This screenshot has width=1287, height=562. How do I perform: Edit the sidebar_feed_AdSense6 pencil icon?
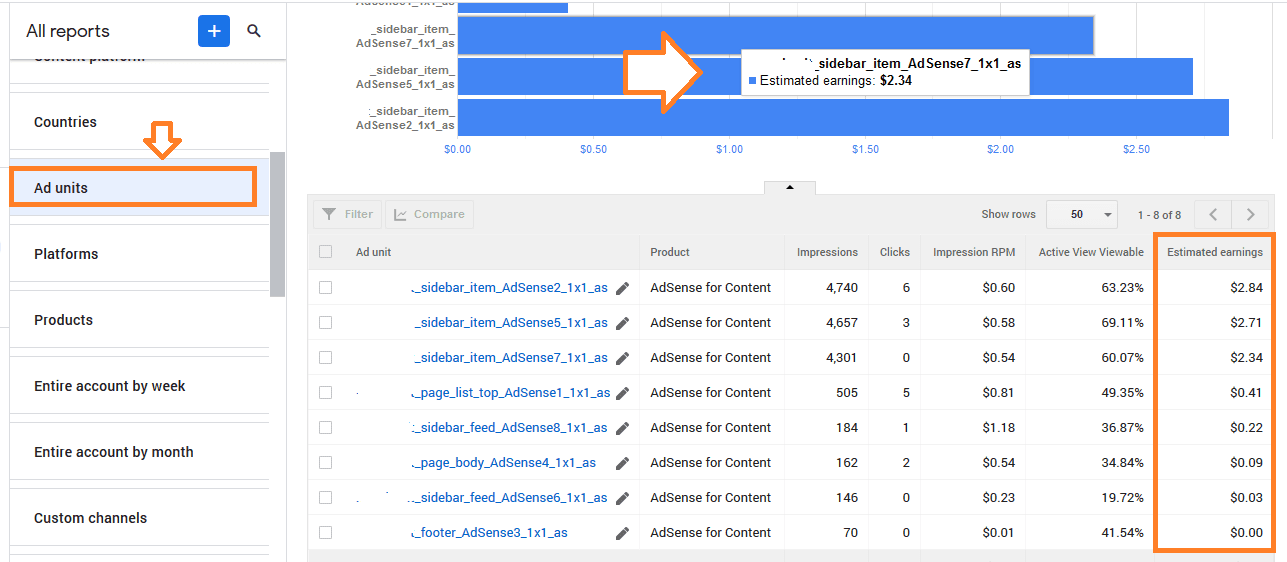[x=623, y=498]
